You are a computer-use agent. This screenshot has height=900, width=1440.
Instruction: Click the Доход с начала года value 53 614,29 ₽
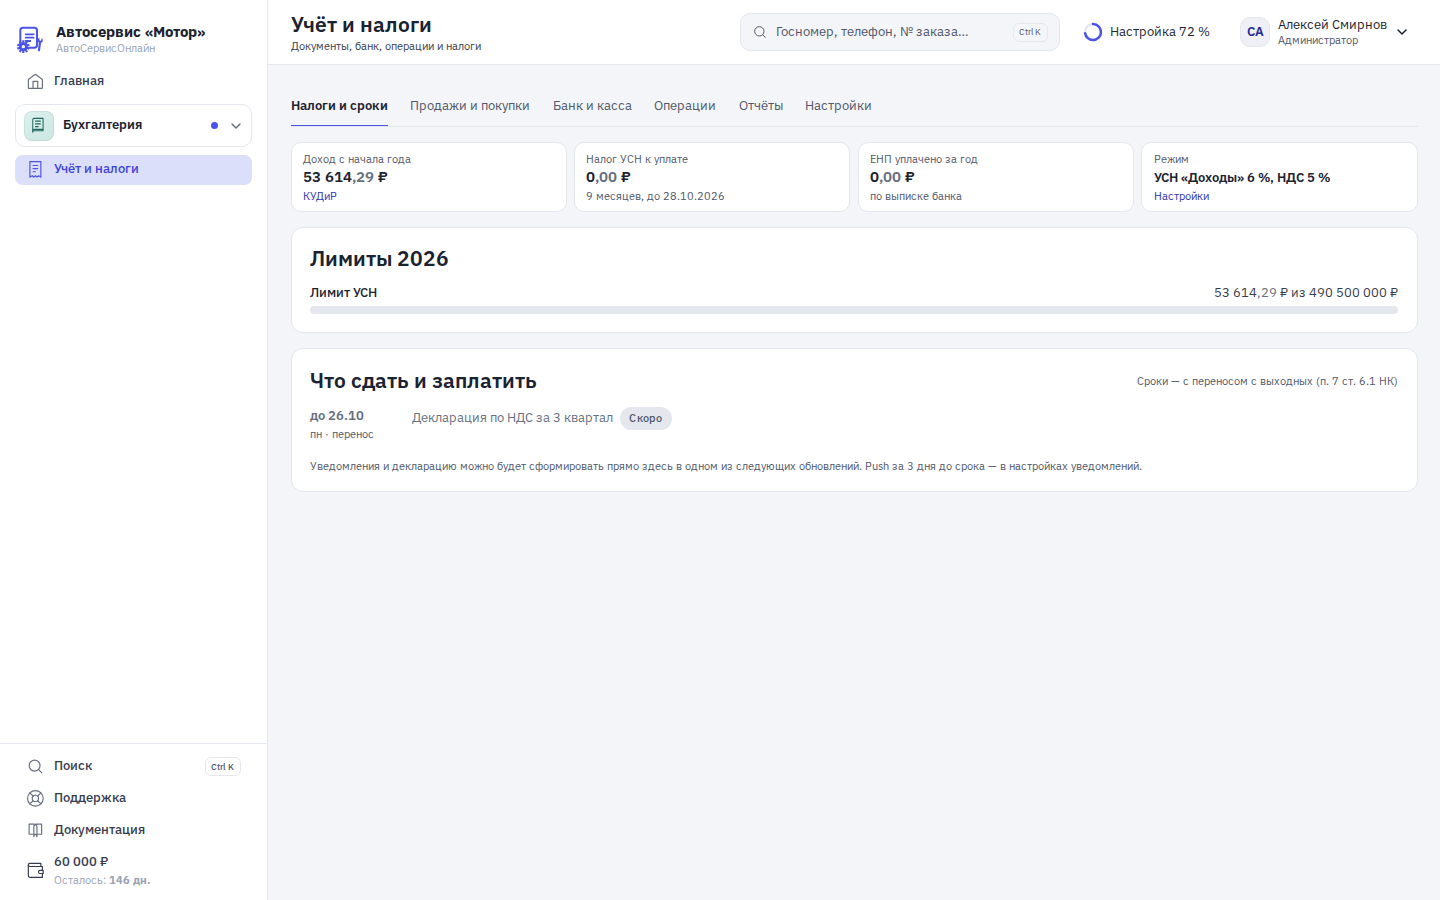345,177
